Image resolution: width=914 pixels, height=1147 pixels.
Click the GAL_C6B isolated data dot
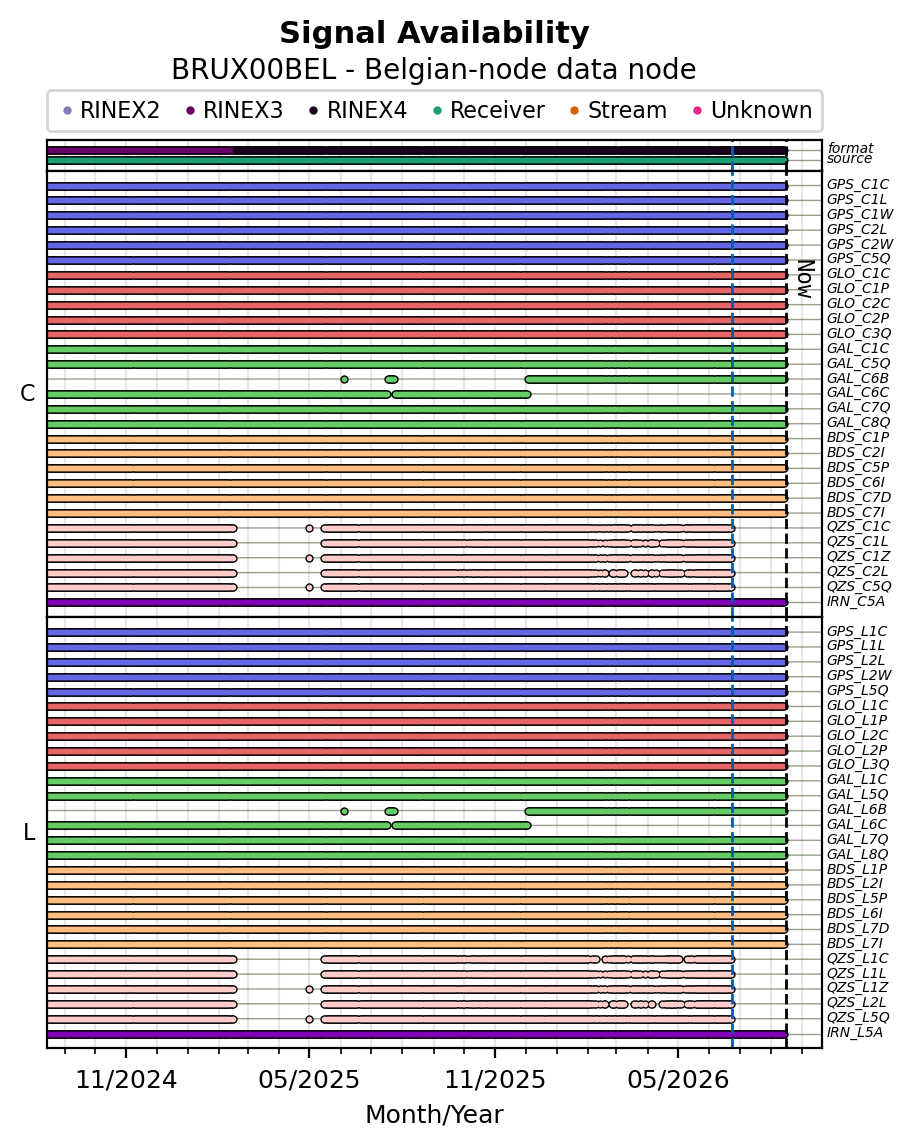click(x=345, y=379)
